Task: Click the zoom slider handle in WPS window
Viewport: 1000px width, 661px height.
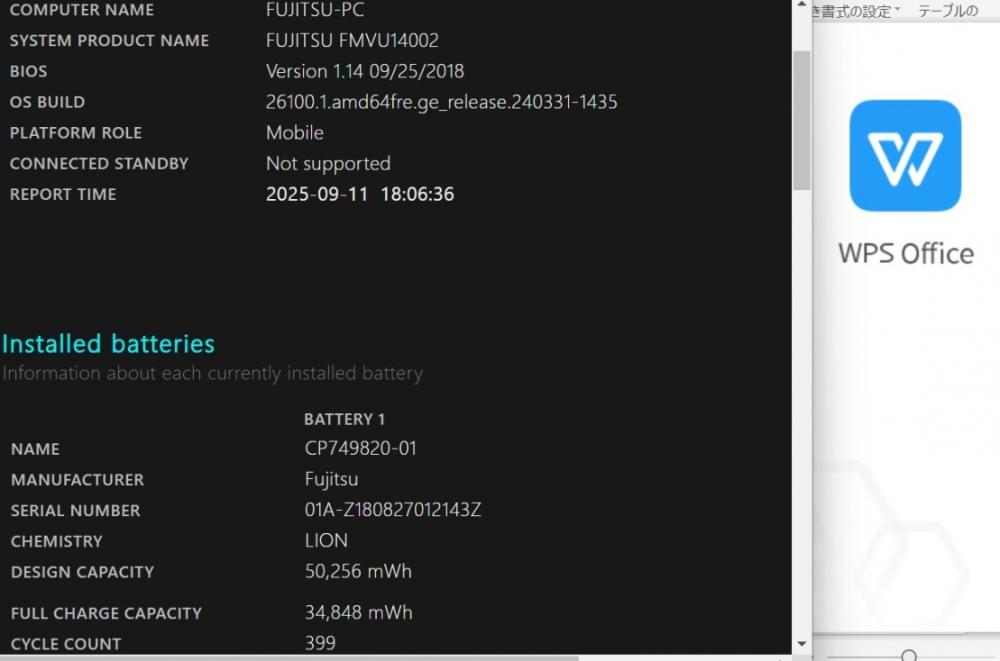Action: pos(909,655)
